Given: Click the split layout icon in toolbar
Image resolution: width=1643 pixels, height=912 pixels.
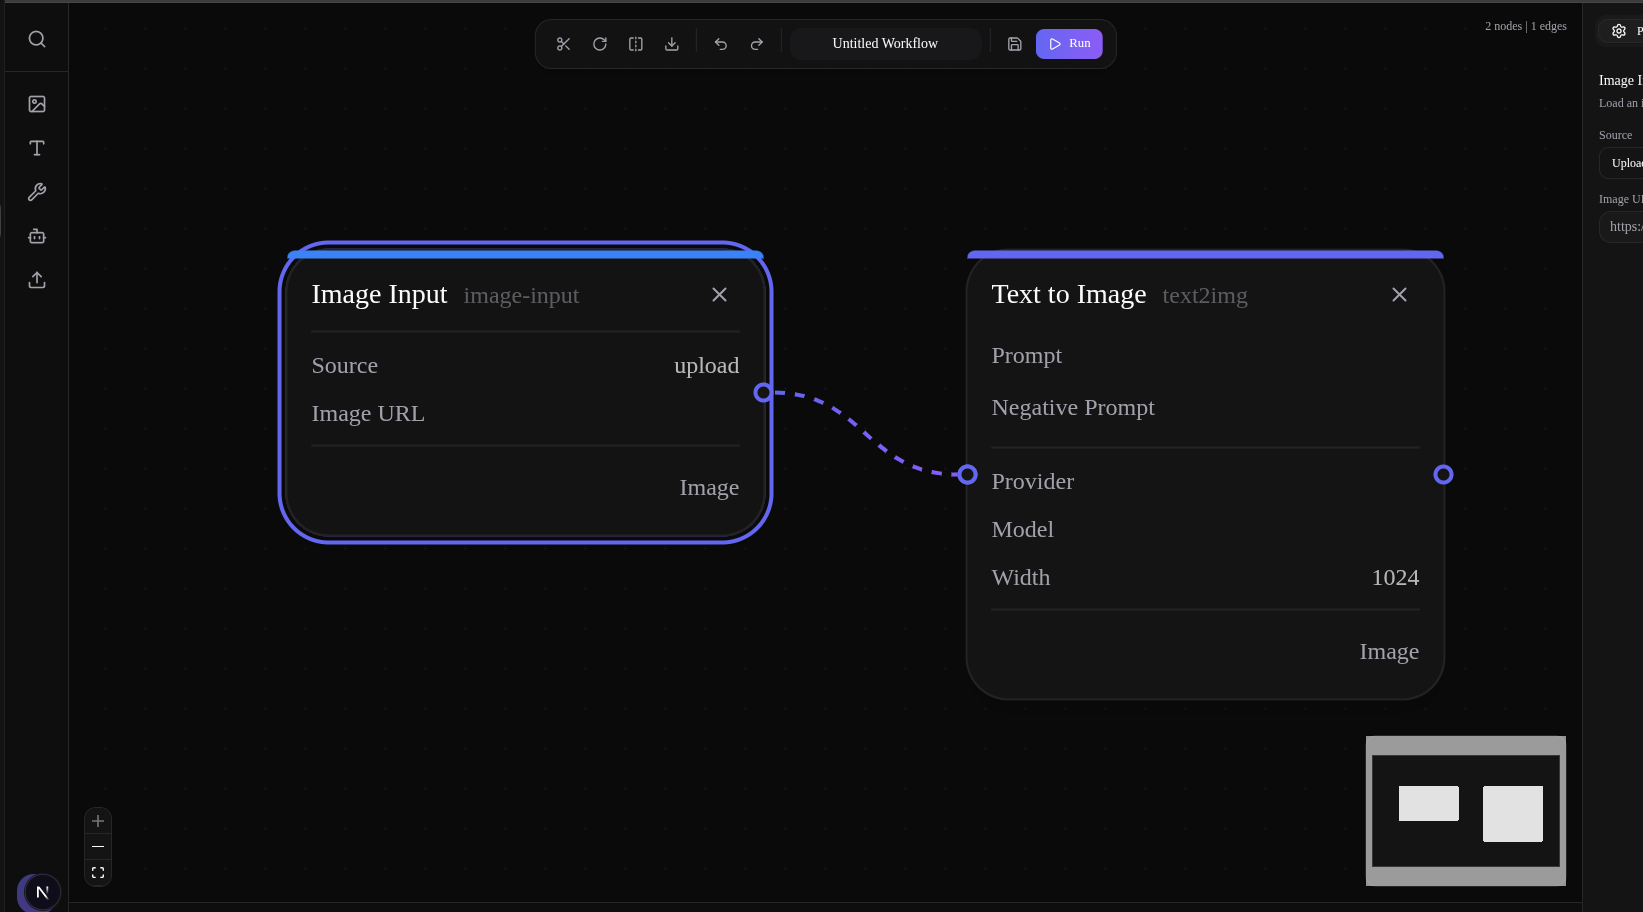Looking at the screenshot, I should (636, 44).
